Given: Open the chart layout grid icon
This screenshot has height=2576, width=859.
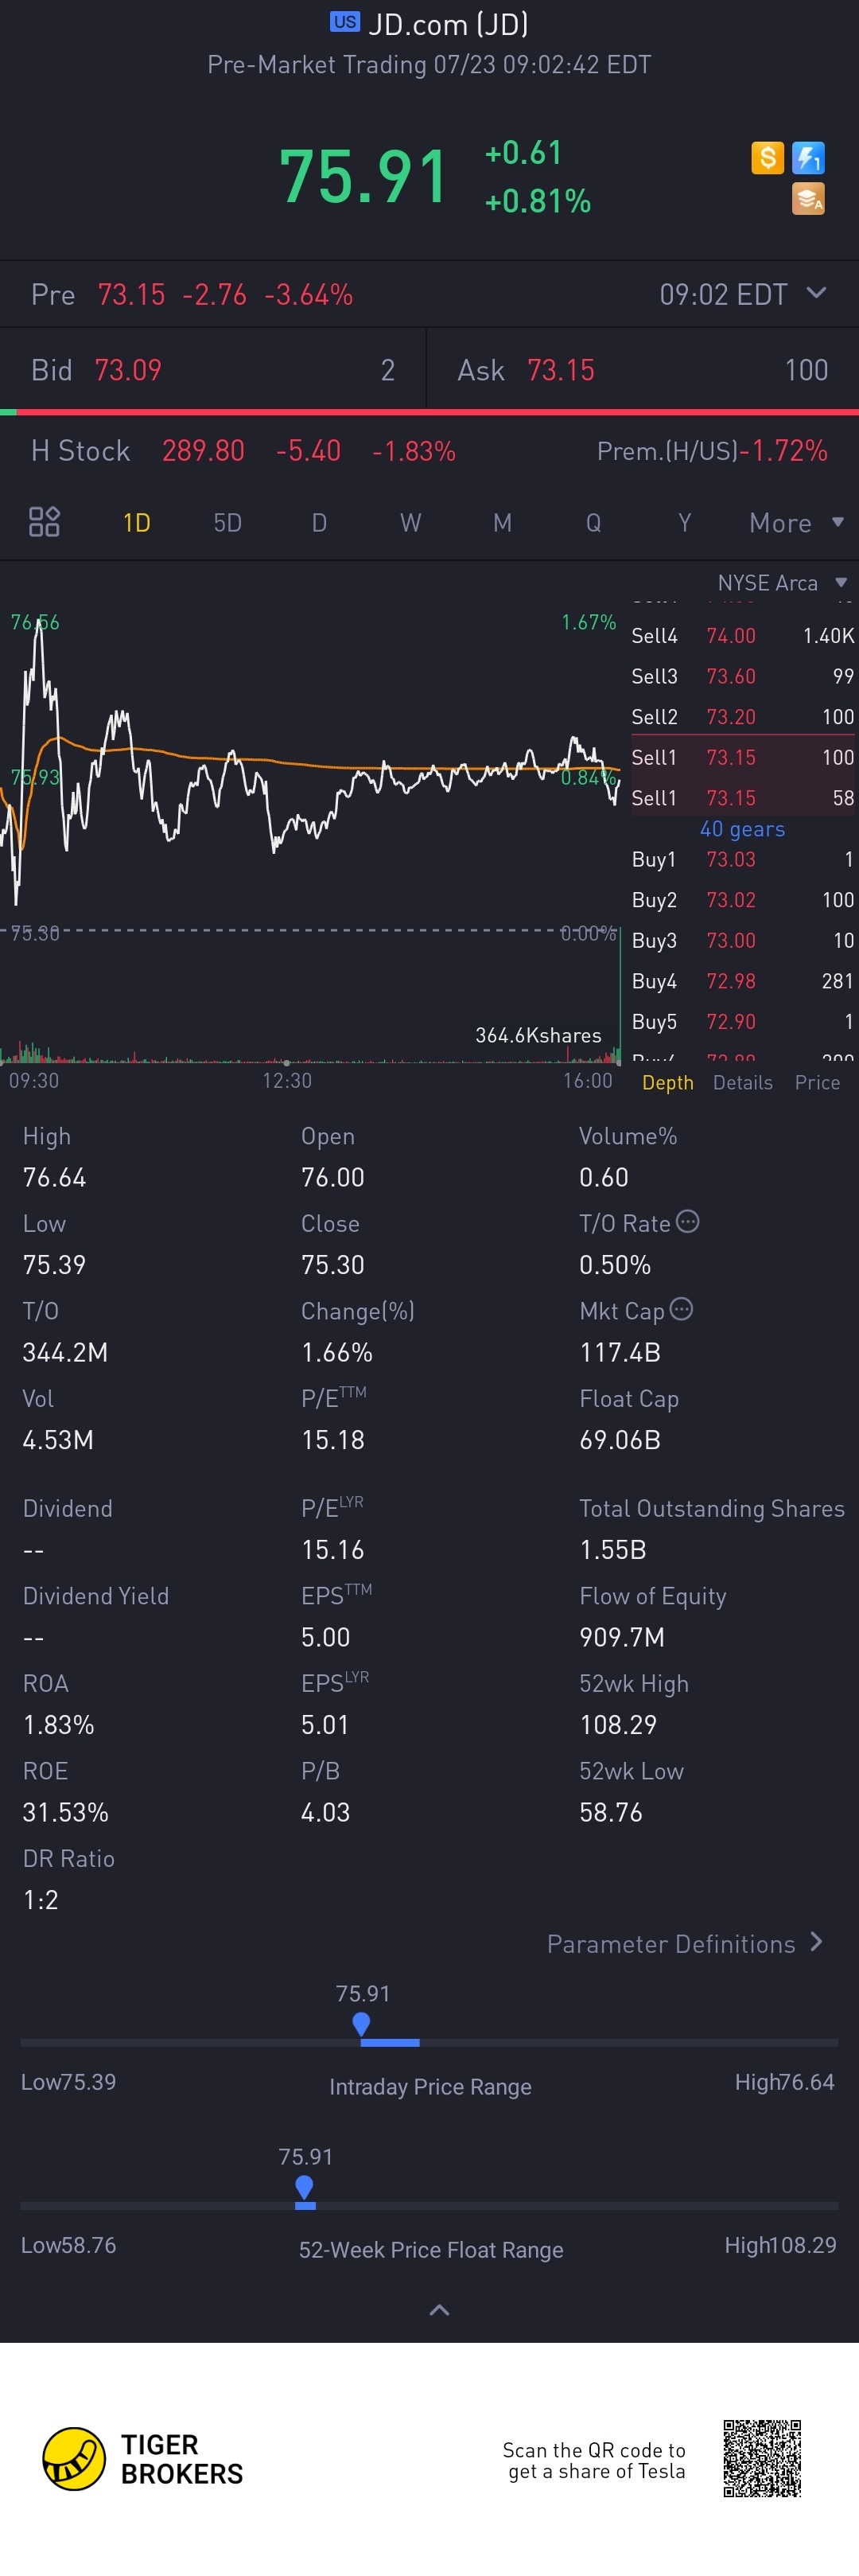Looking at the screenshot, I should [x=44, y=522].
